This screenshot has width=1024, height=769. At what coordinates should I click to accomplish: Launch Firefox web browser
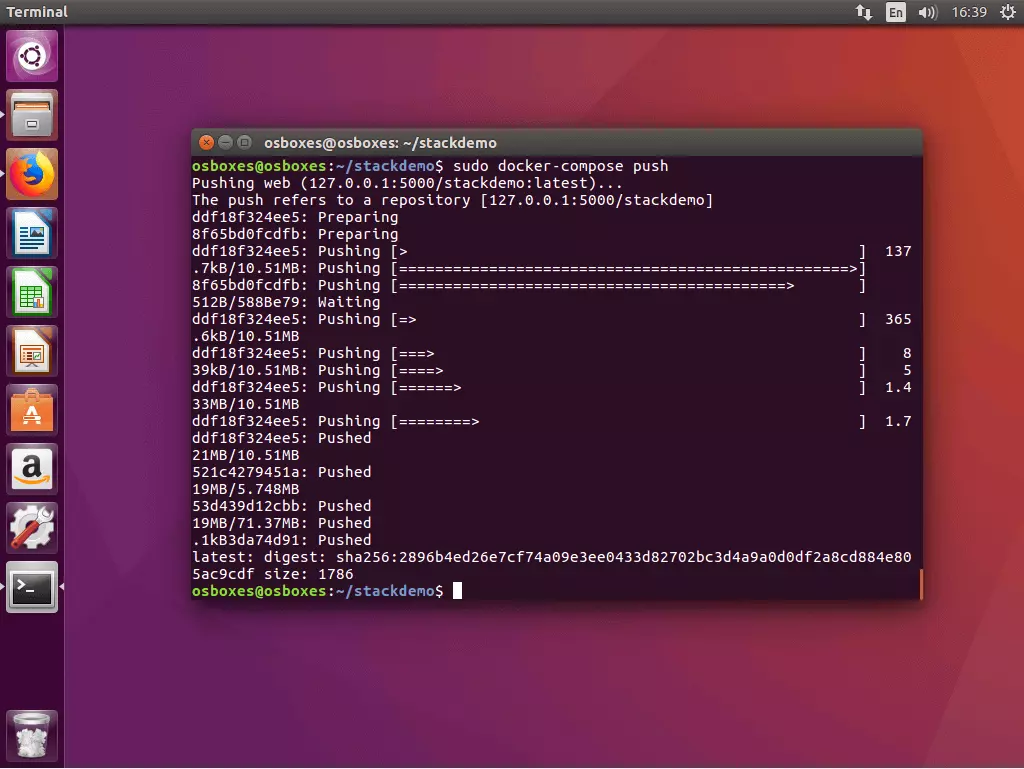pos(32,174)
